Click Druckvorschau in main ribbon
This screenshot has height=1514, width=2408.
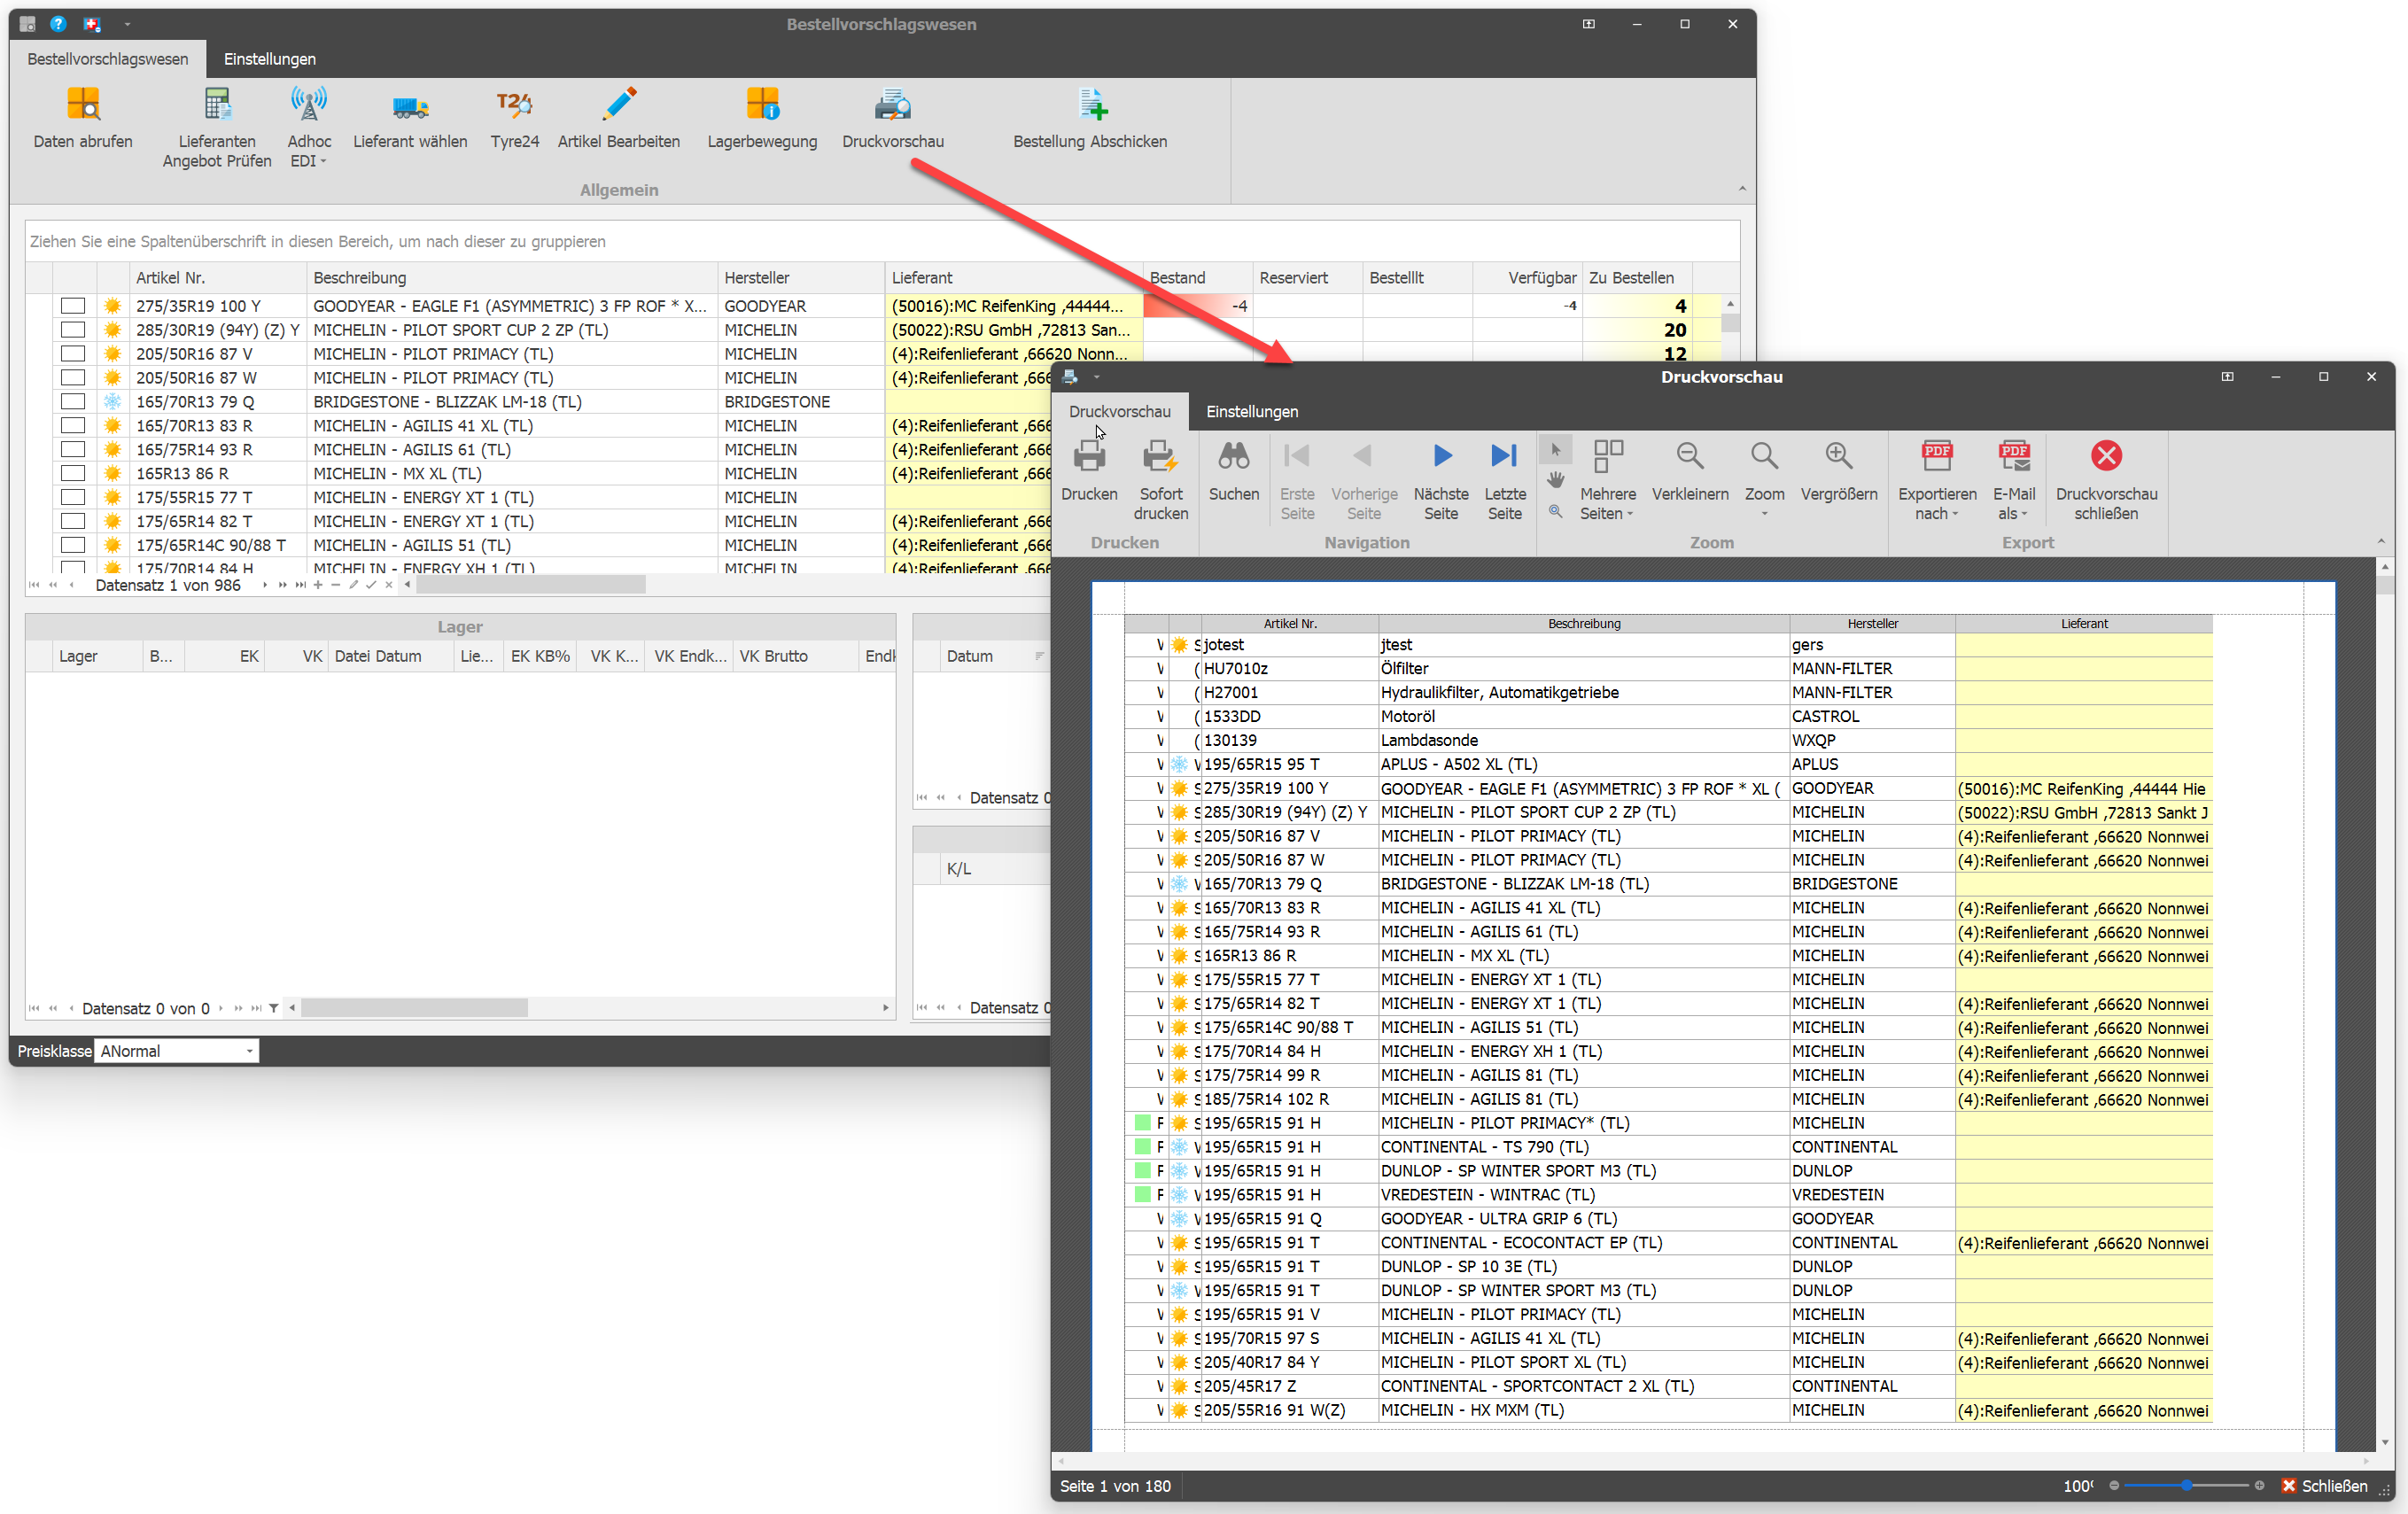893,120
